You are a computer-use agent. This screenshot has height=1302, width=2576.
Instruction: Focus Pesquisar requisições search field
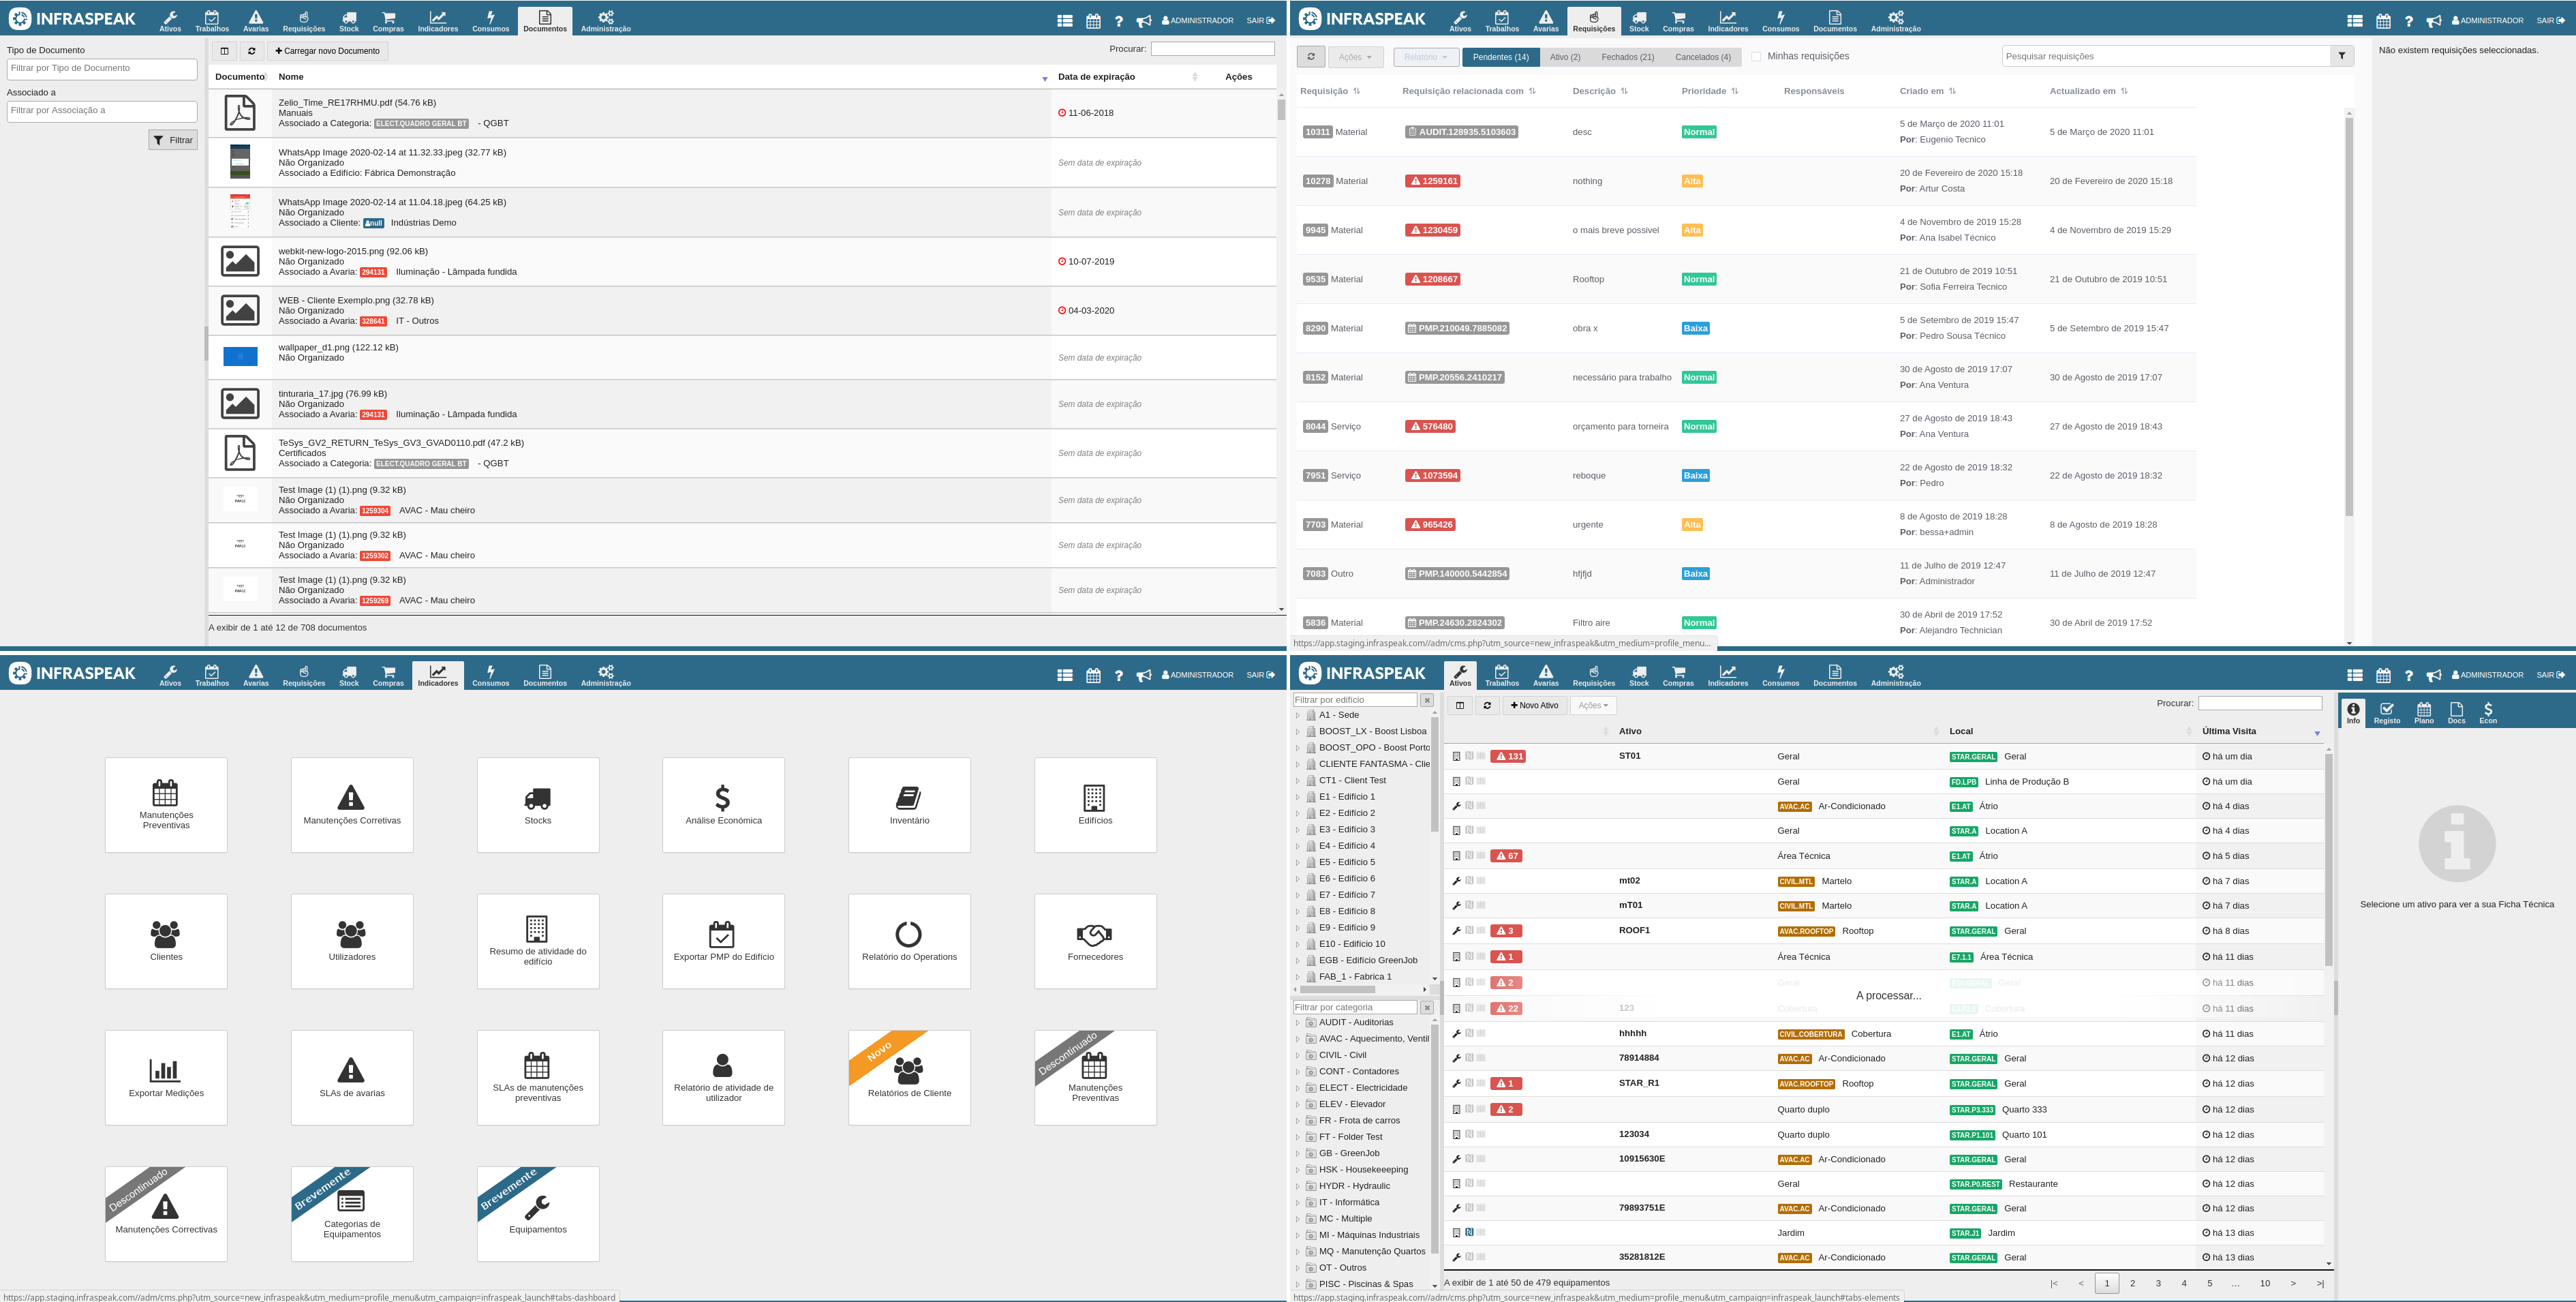pyautogui.click(x=2166, y=56)
